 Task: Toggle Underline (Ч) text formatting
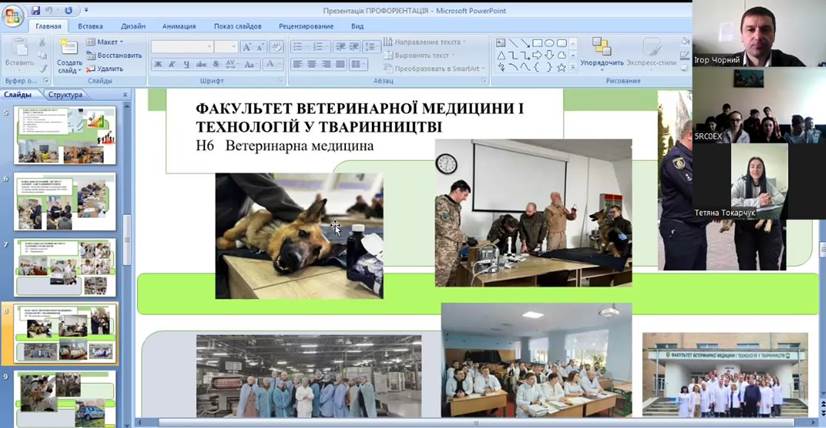click(185, 65)
